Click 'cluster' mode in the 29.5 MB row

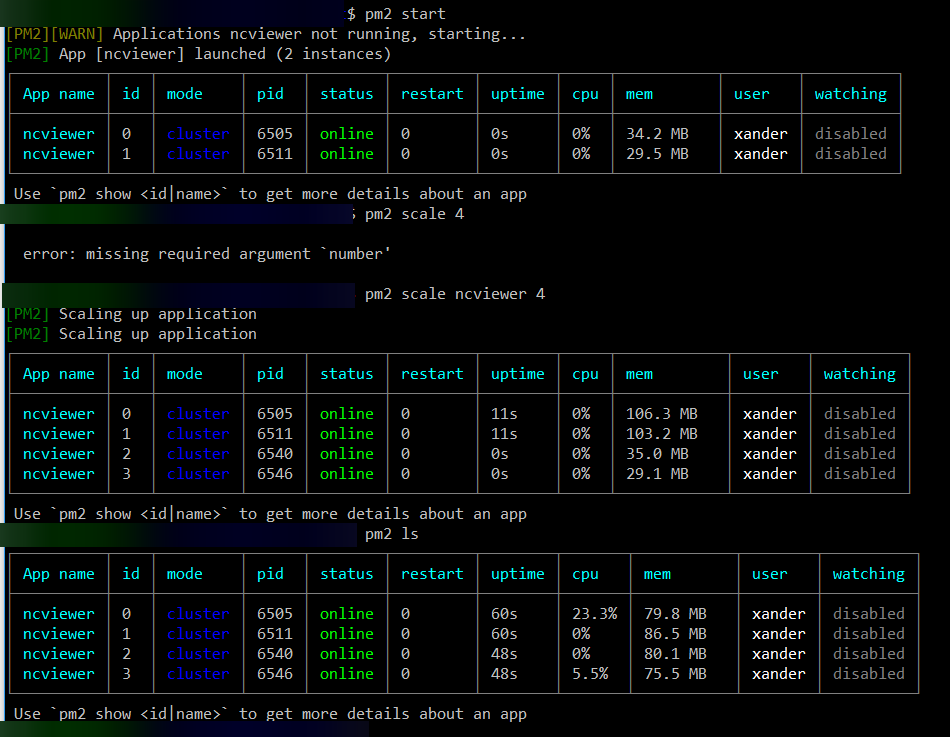click(198, 154)
